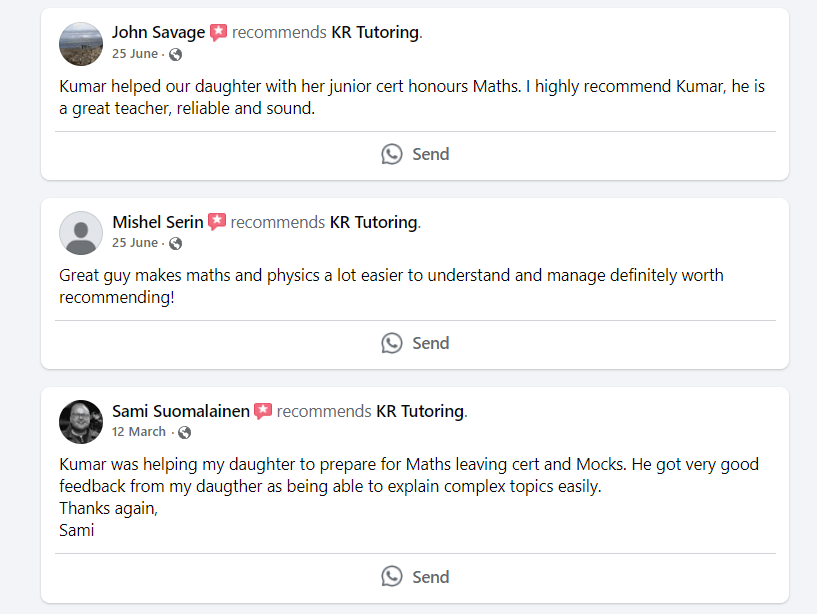Open Mishel Serin's profile name link
Image resolution: width=817 pixels, height=614 pixels.
(x=158, y=221)
